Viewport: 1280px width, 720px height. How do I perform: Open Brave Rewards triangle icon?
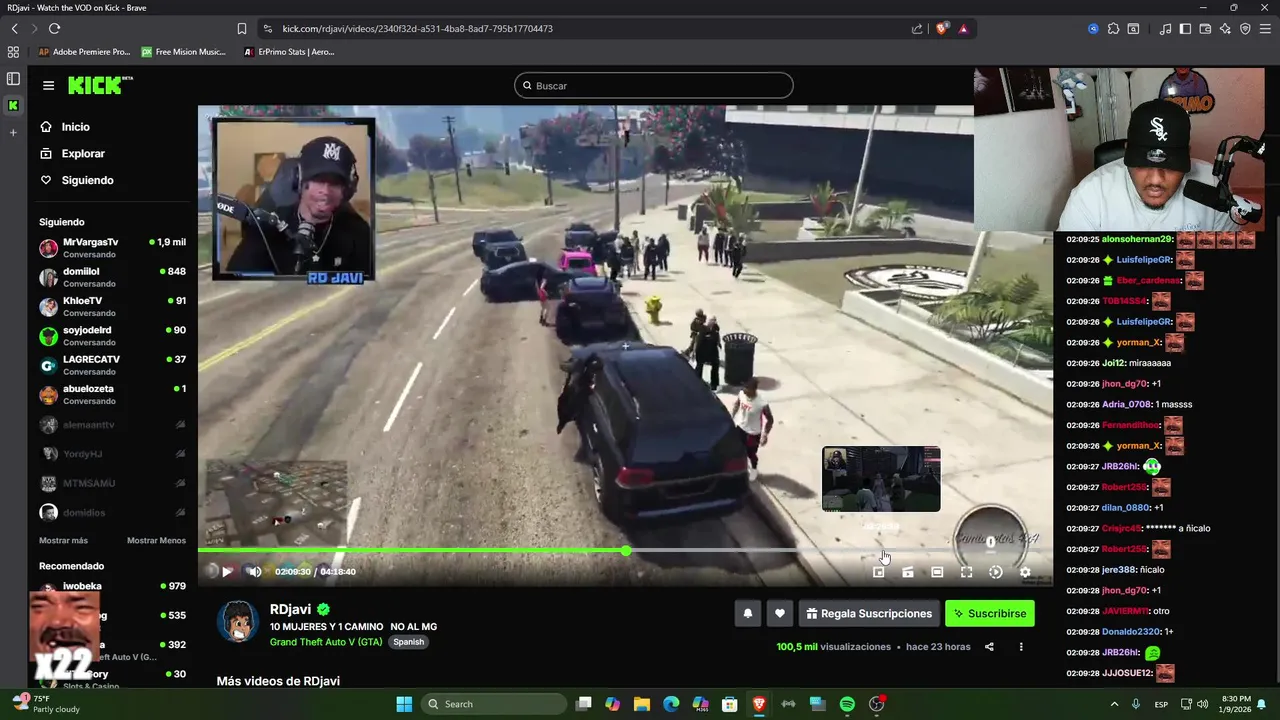963,29
